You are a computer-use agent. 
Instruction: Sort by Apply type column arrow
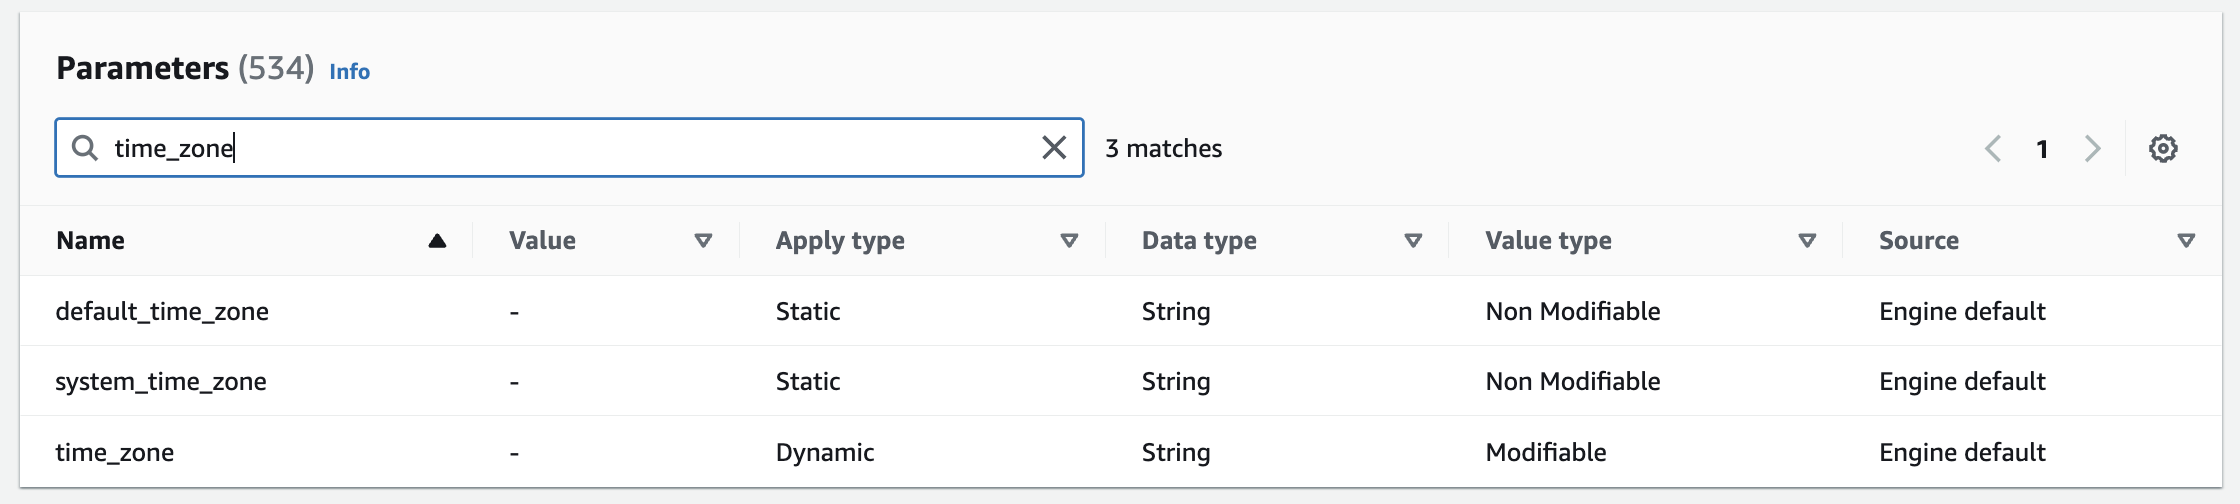1069,241
